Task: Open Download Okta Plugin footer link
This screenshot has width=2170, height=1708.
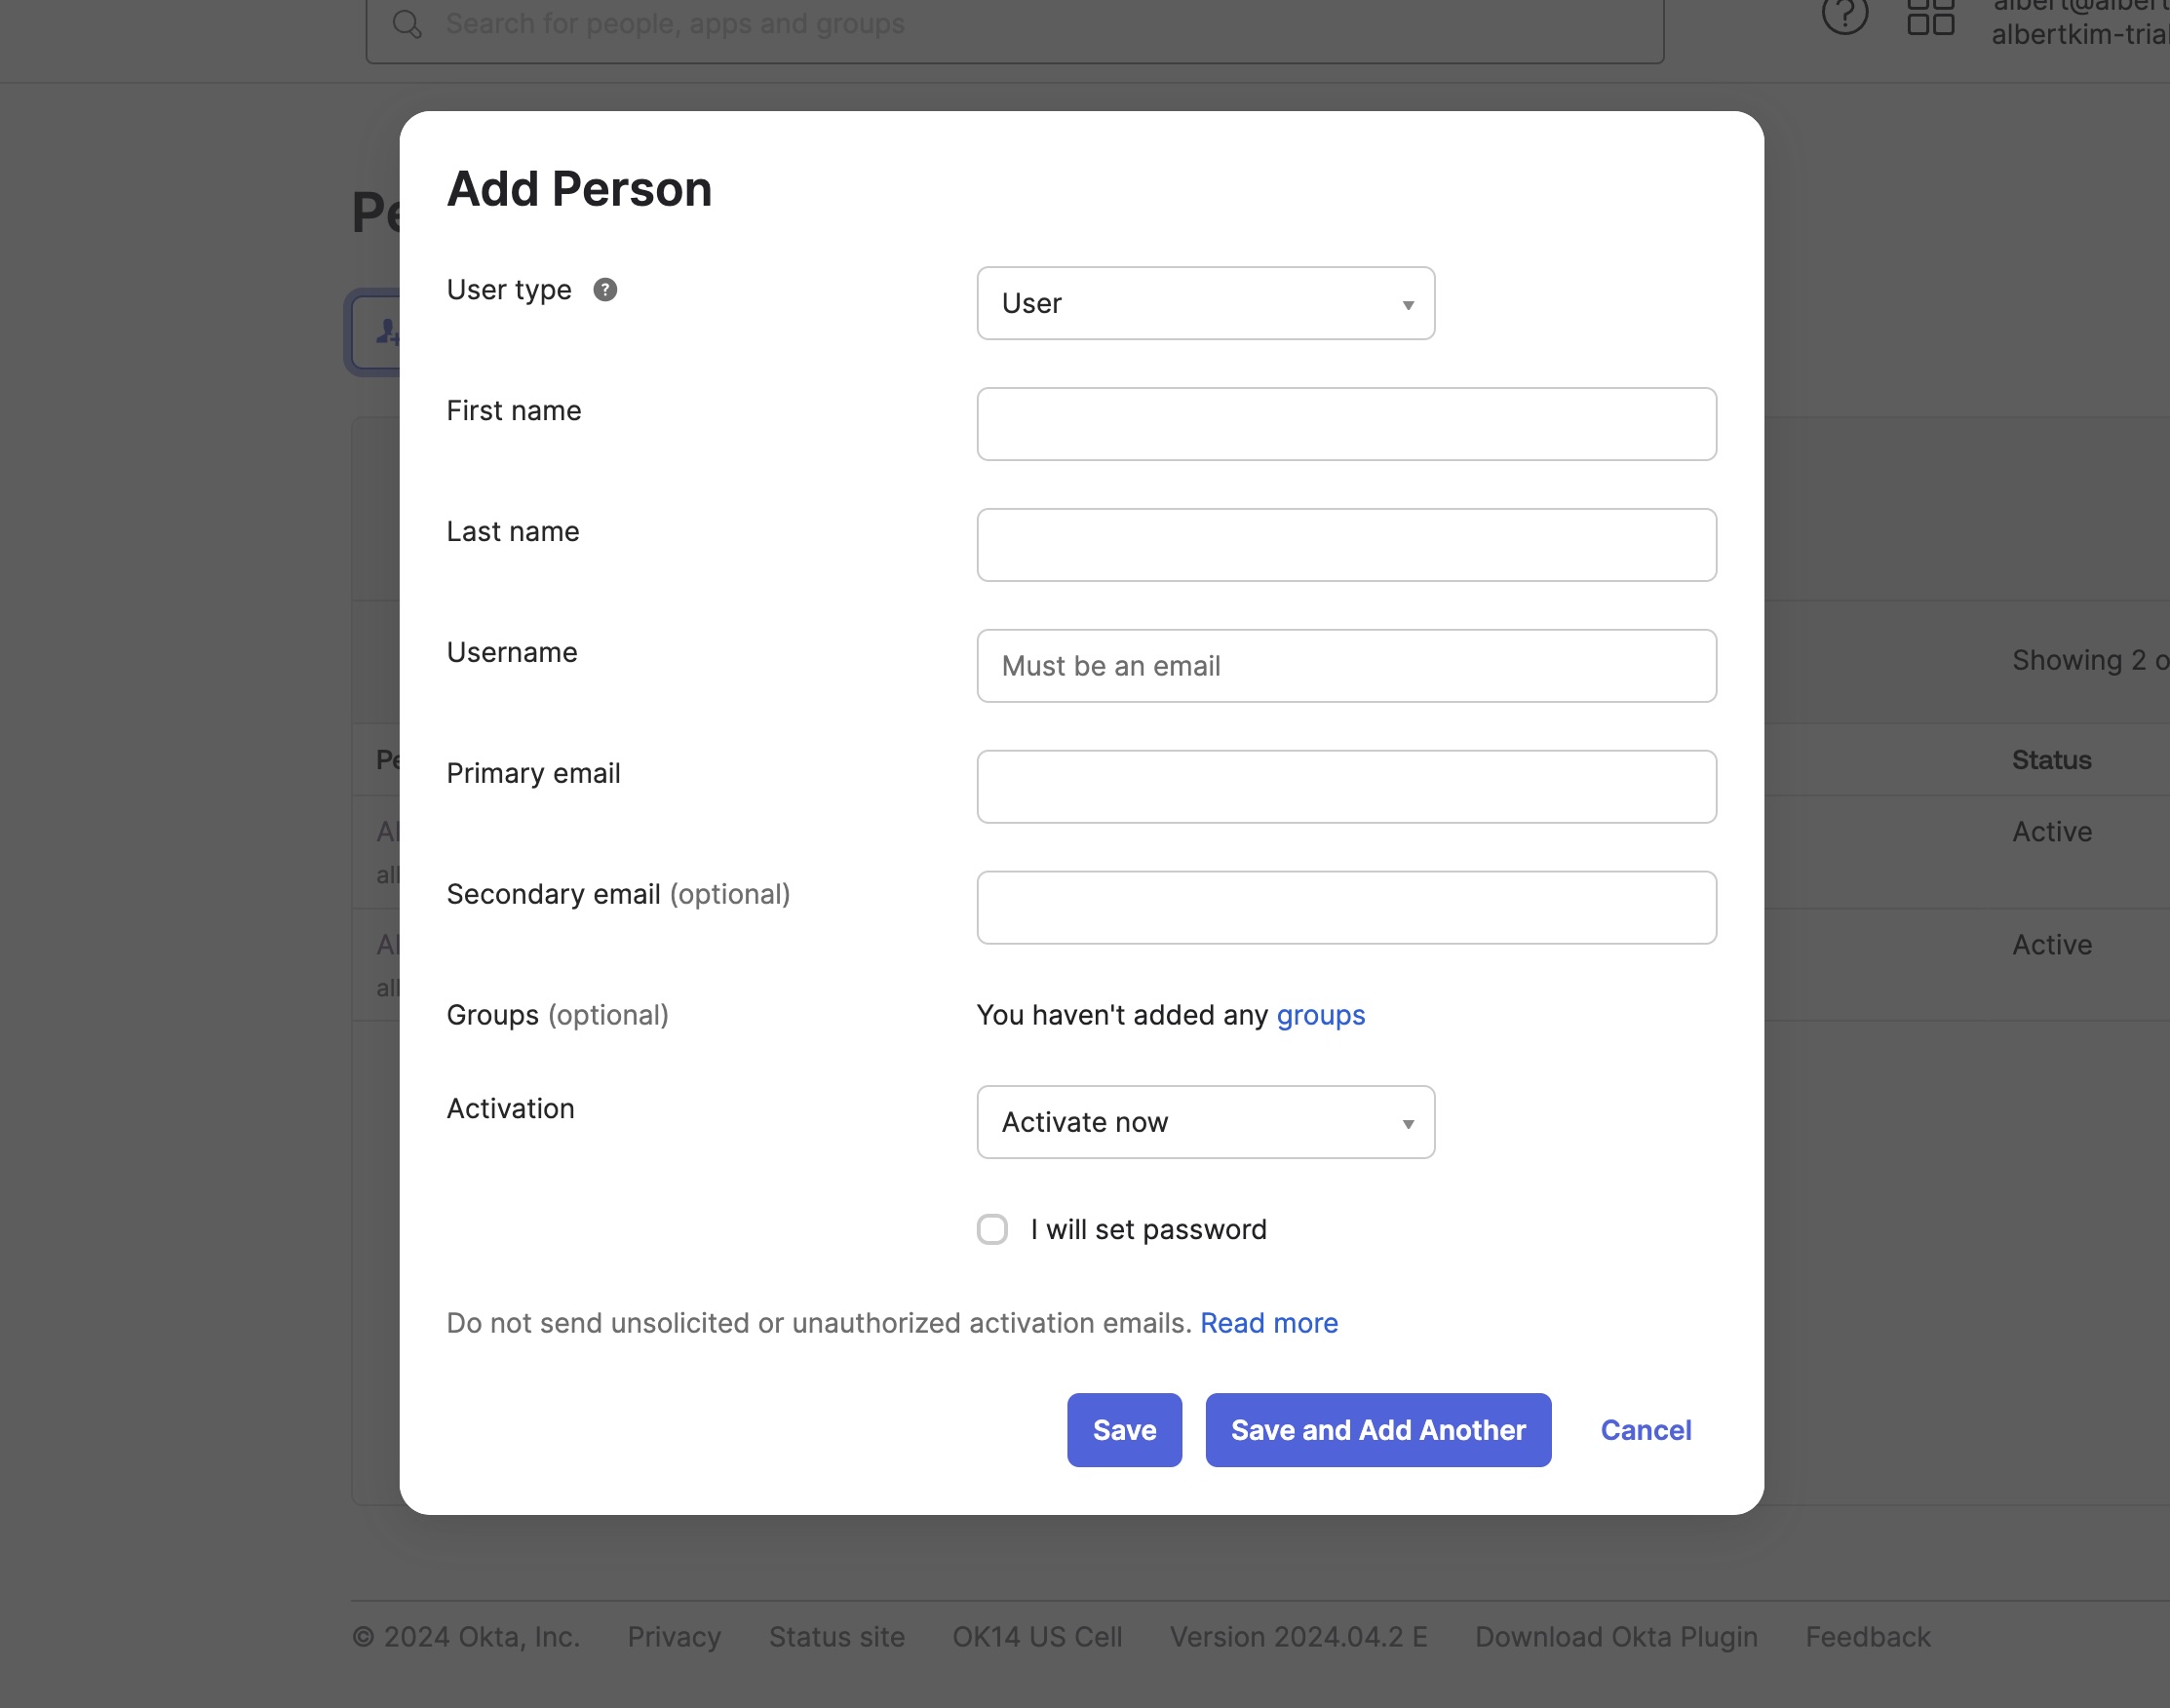Action: click(1616, 1637)
